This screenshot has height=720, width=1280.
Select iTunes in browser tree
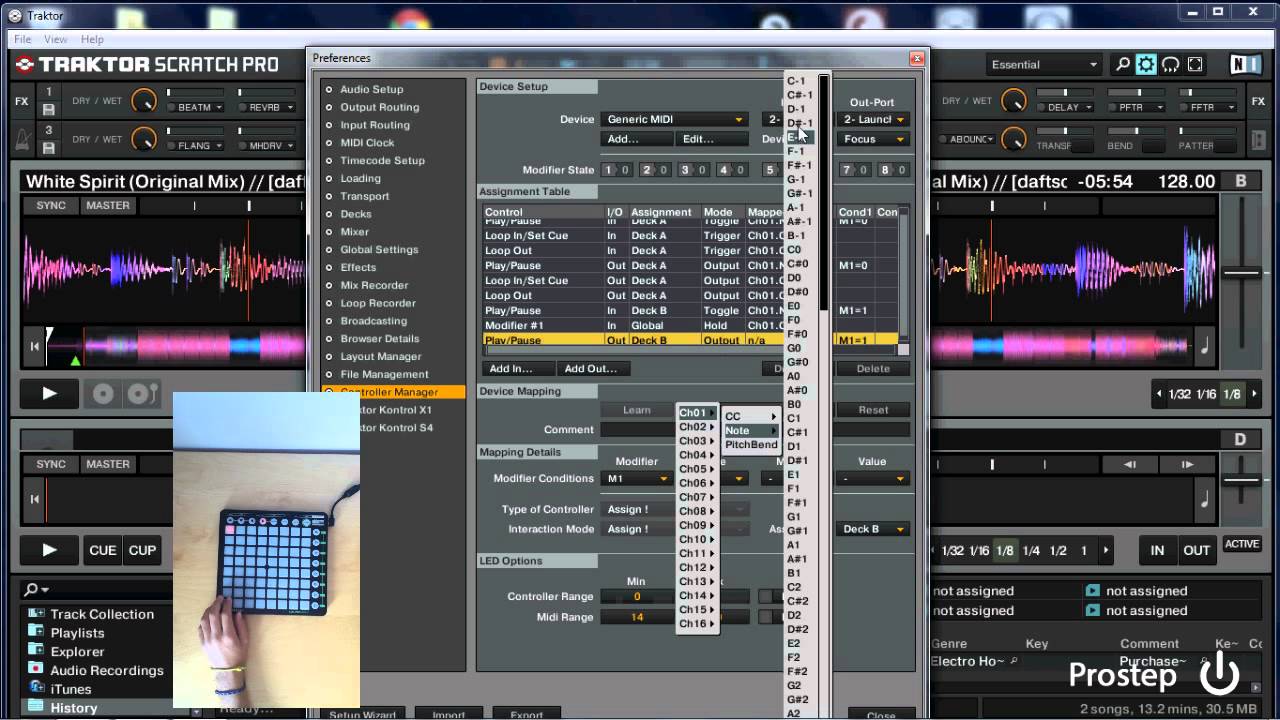coord(70,690)
